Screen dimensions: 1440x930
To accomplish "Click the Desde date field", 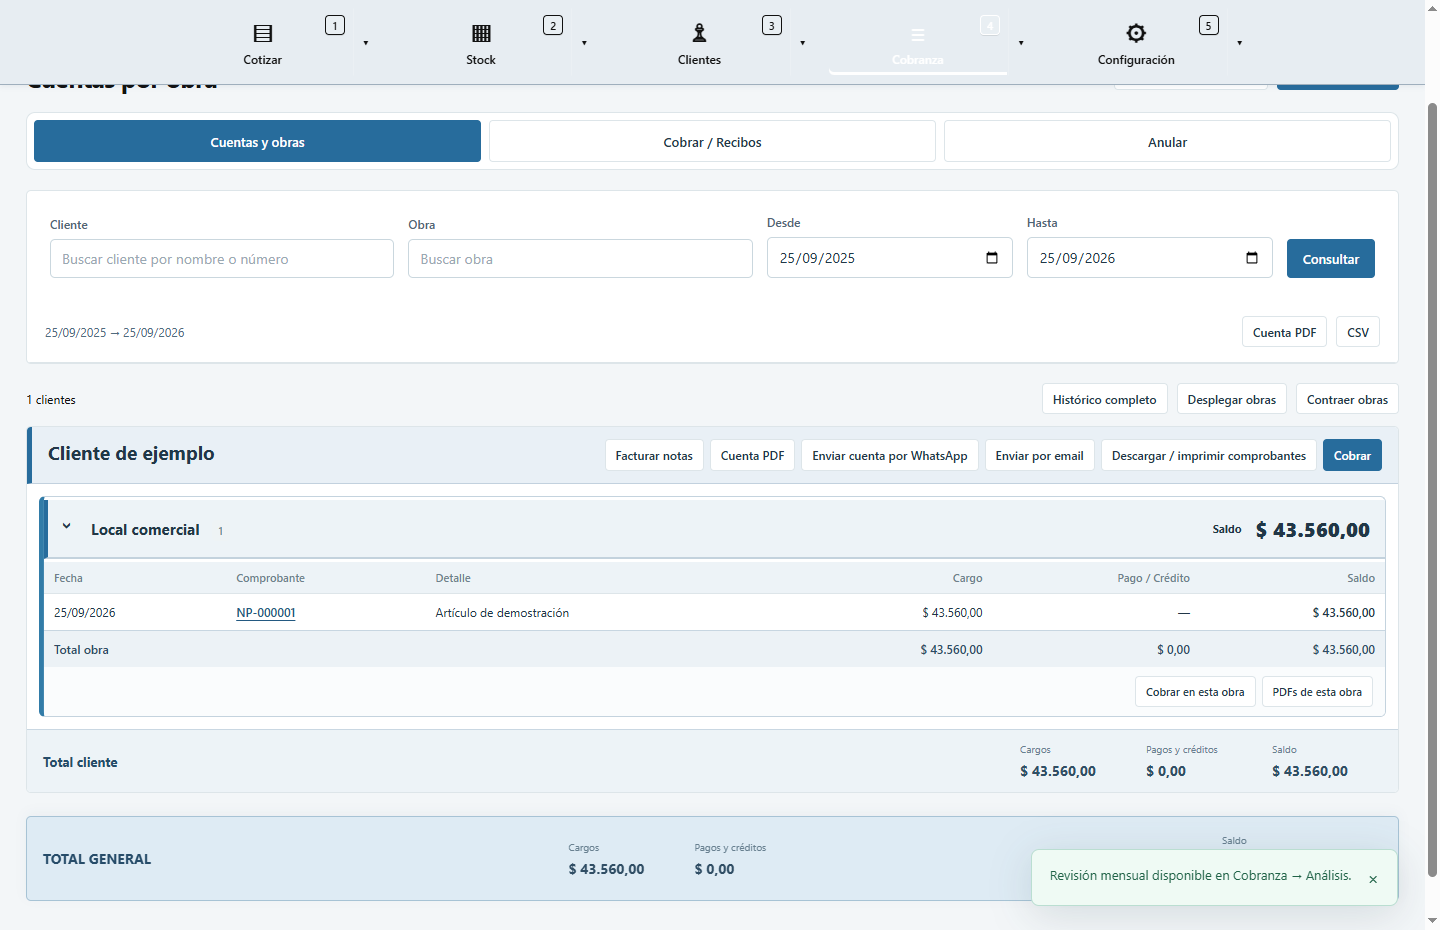I will (889, 258).
